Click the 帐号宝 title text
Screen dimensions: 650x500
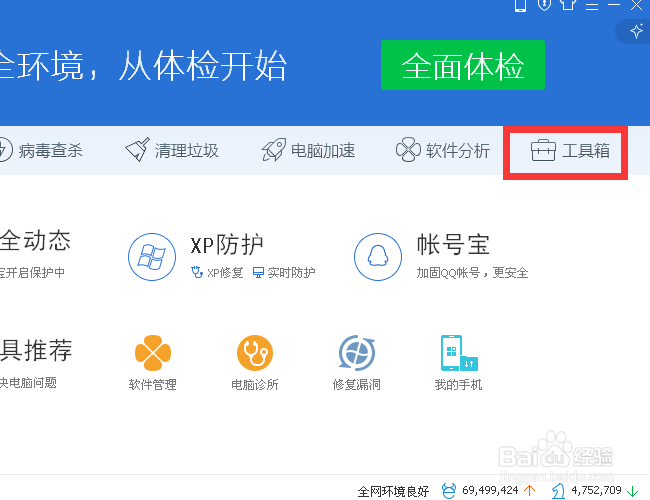[453, 244]
